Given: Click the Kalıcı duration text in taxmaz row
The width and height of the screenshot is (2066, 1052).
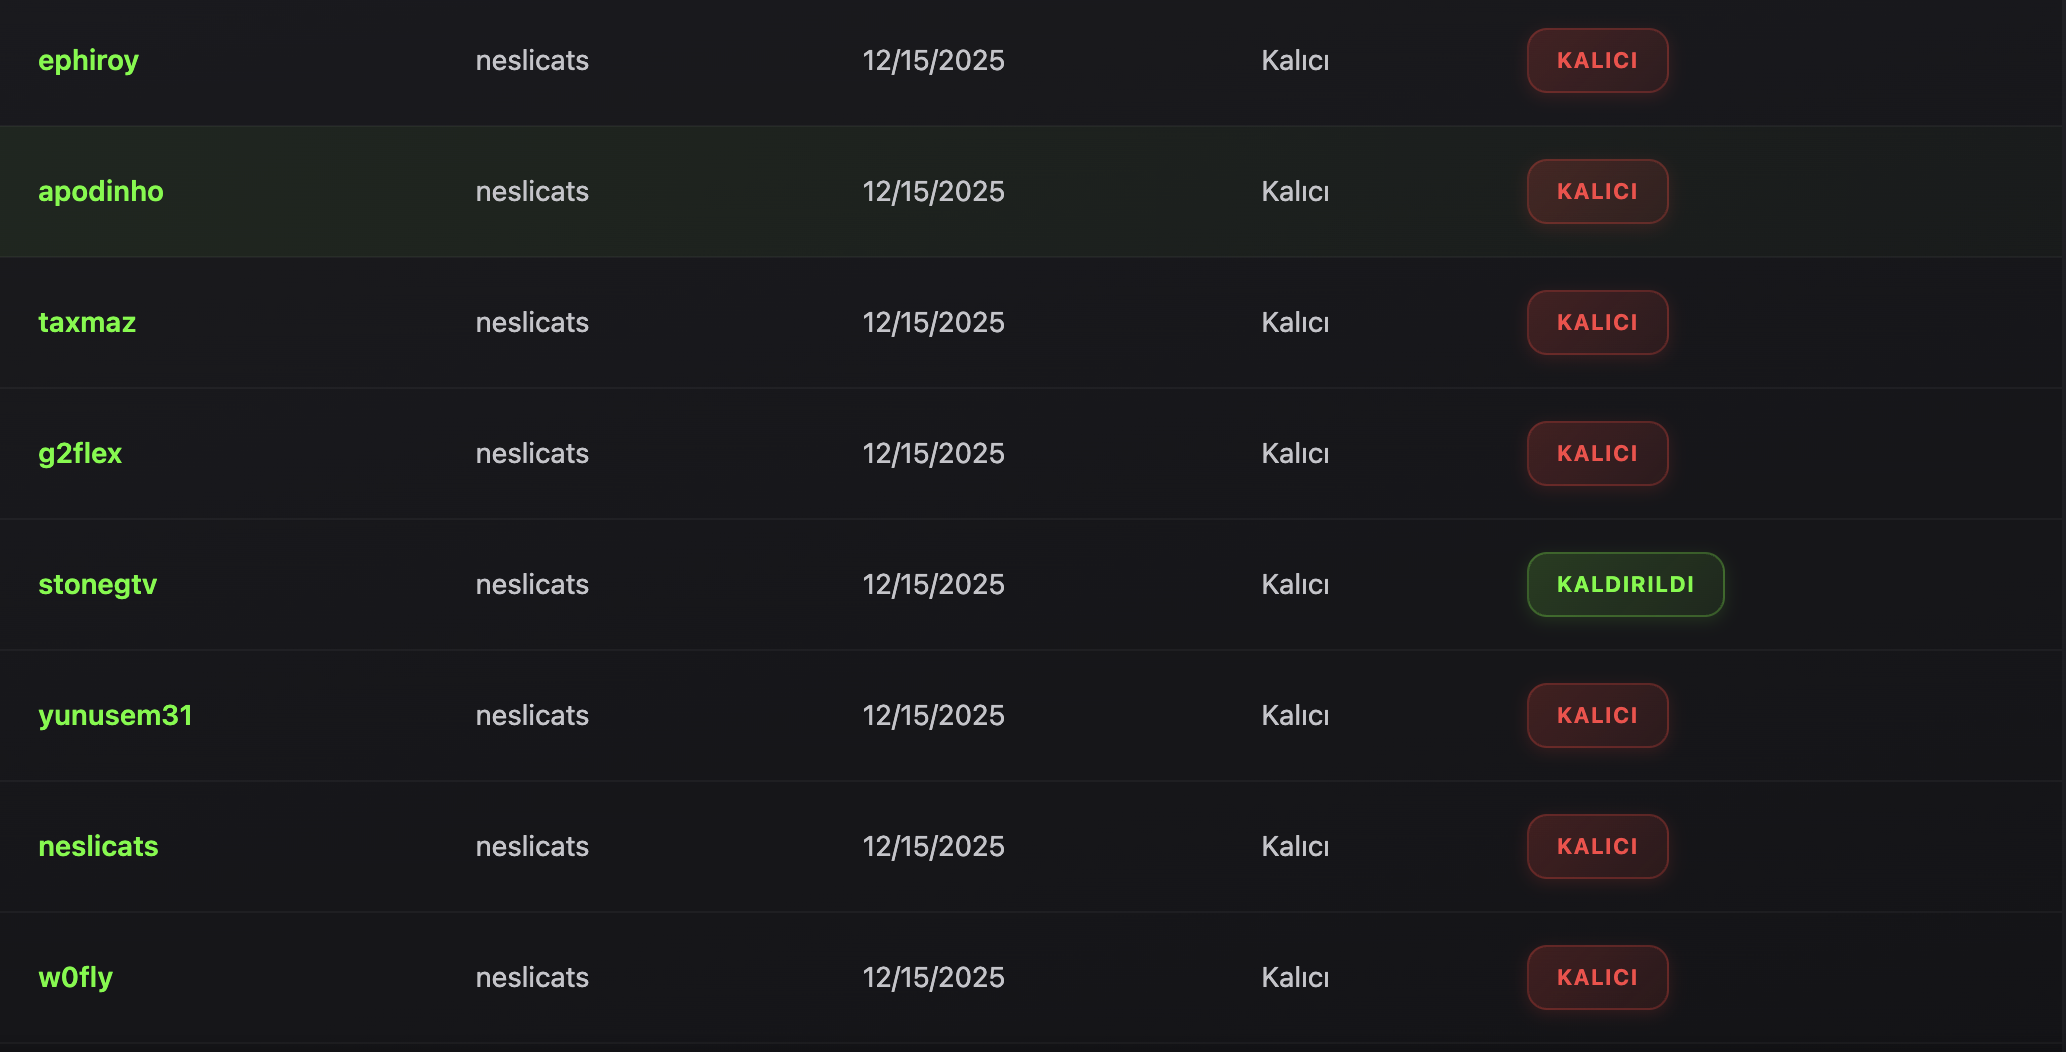Looking at the screenshot, I should coord(1295,322).
